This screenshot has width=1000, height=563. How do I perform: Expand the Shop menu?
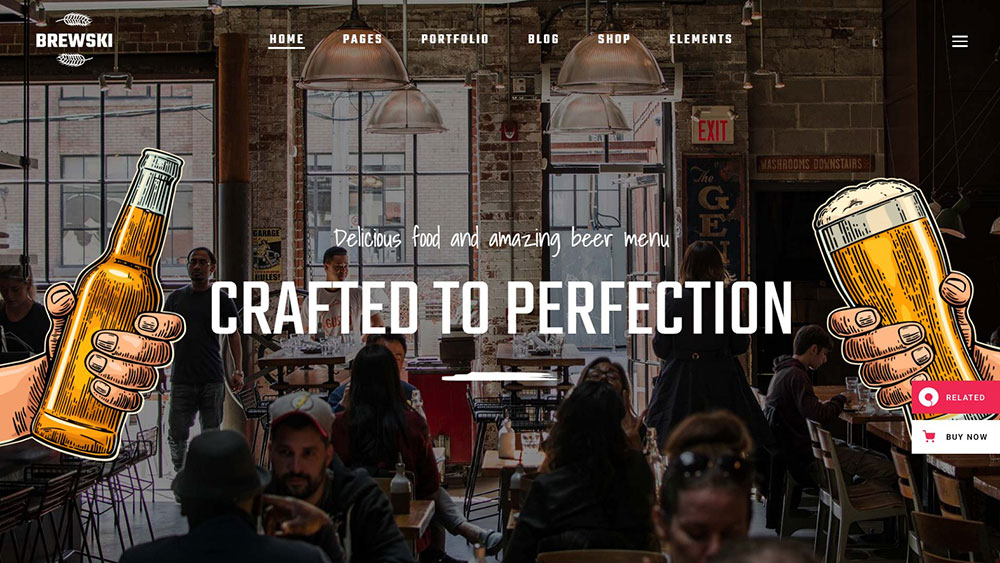point(614,39)
